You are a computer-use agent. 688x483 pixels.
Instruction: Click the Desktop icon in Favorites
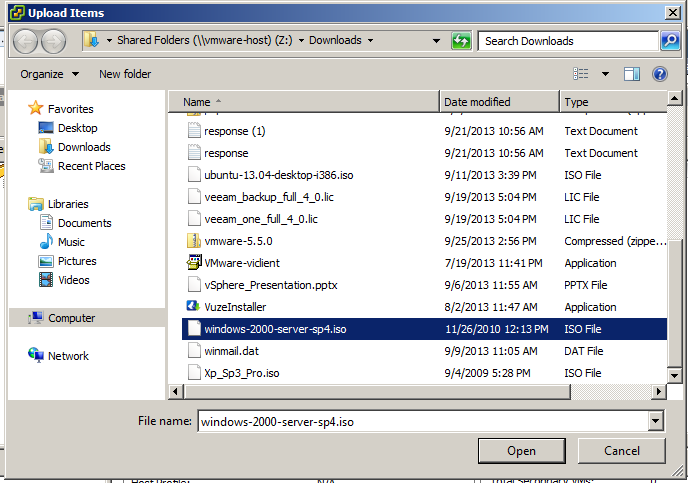(x=46, y=128)
